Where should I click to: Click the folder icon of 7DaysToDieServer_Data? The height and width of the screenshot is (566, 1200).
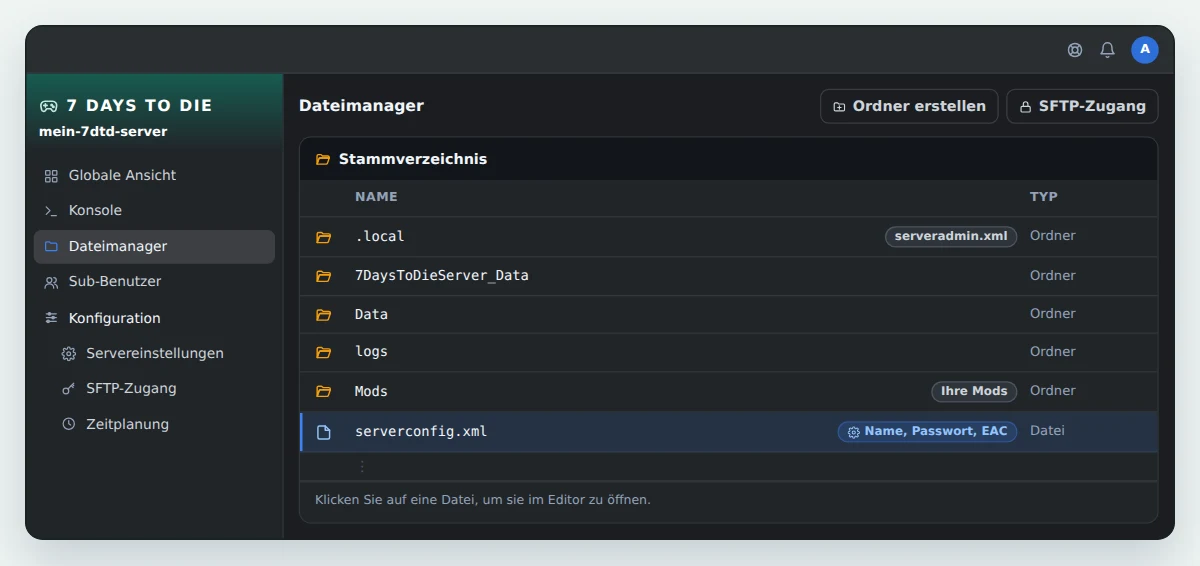point(323,276)
